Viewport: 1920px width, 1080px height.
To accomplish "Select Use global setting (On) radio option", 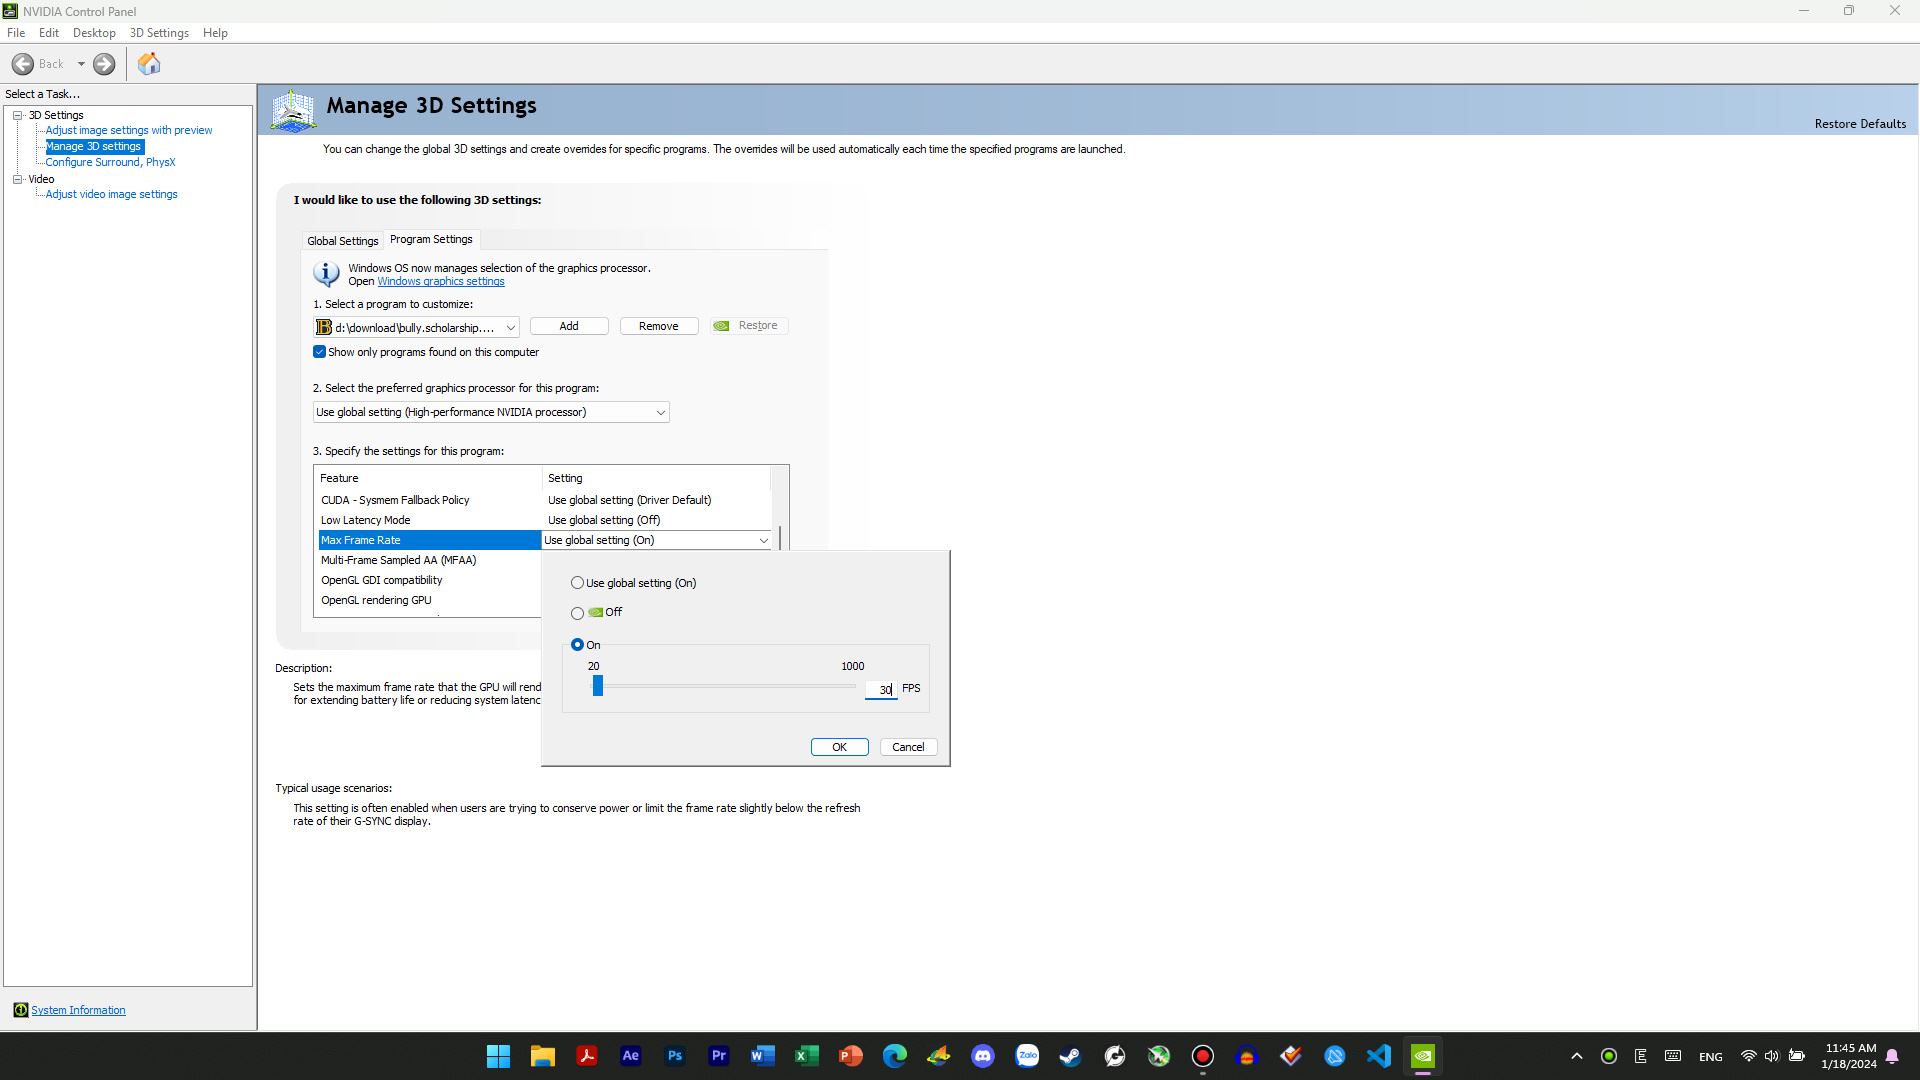I will 578,583.
